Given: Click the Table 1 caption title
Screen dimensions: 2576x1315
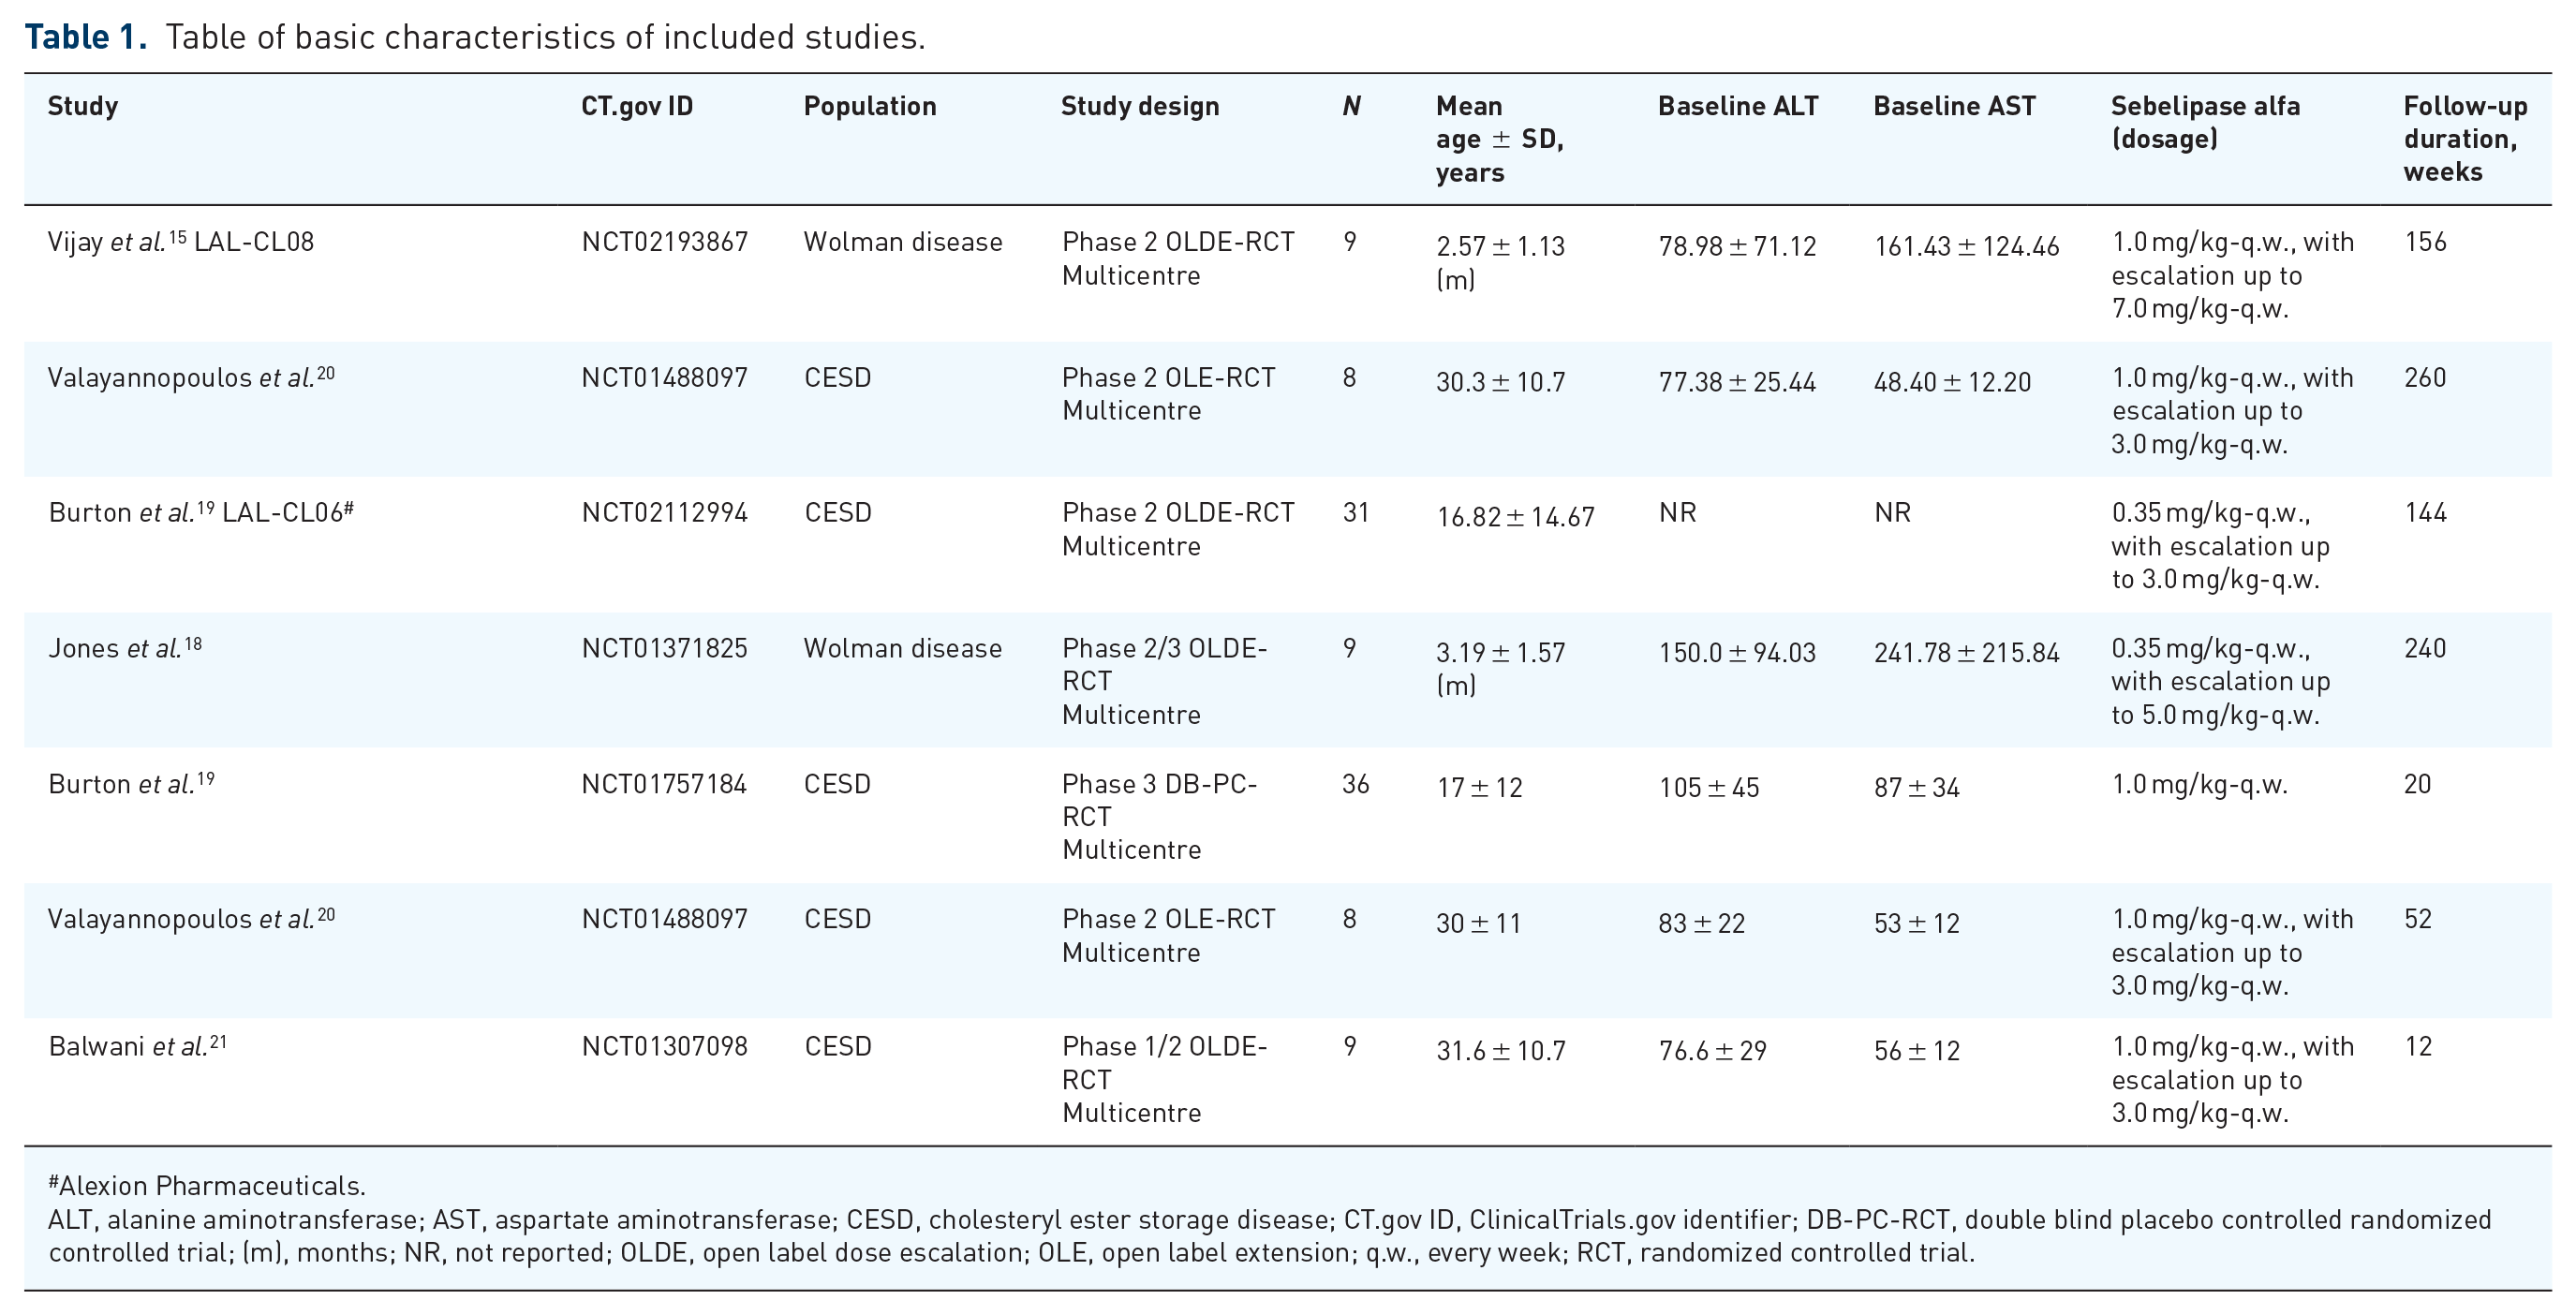Looking at the screenshot, I should pos(475,37).
